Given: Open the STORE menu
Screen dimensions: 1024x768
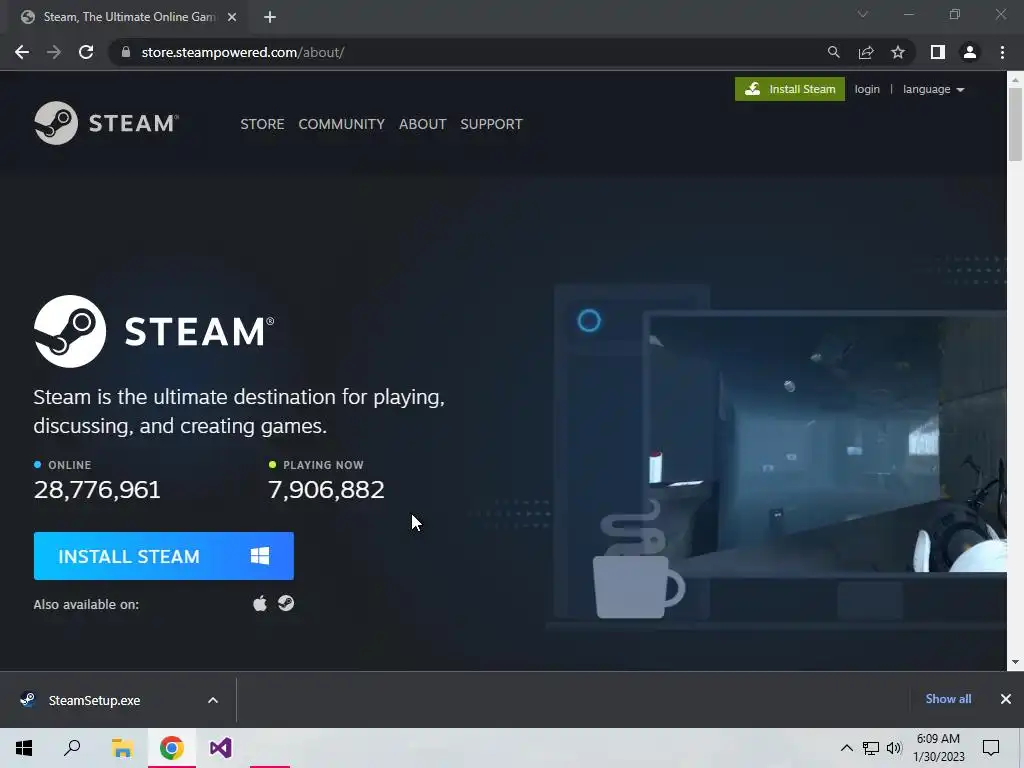Looking at the screenshot, I should click(x=262, y=124).
